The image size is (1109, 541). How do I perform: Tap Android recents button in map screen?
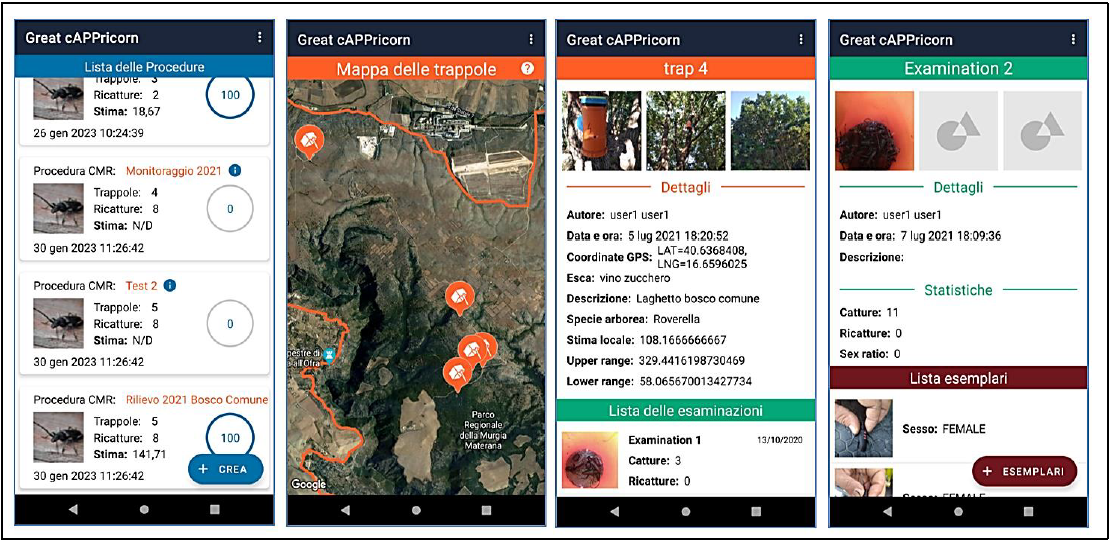point(487,510)
